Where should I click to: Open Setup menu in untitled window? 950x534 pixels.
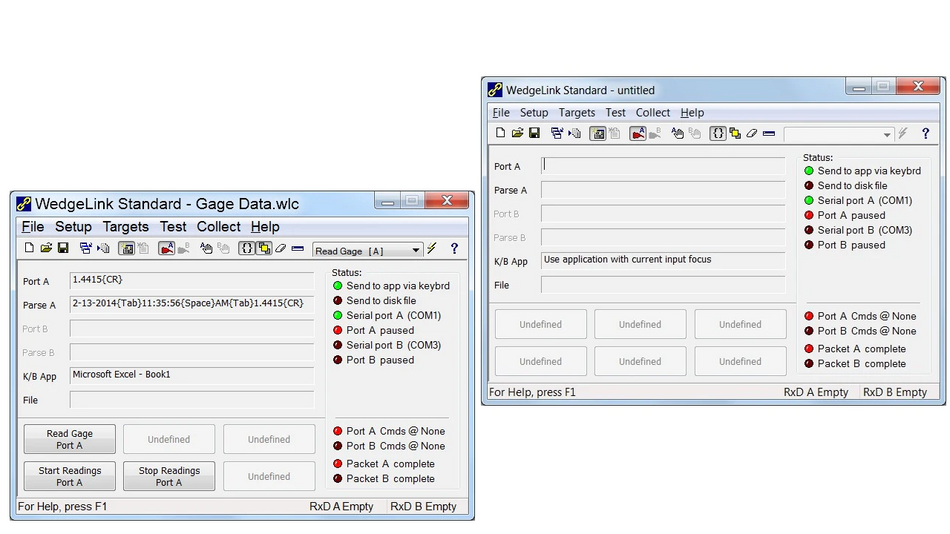[534, 113]
